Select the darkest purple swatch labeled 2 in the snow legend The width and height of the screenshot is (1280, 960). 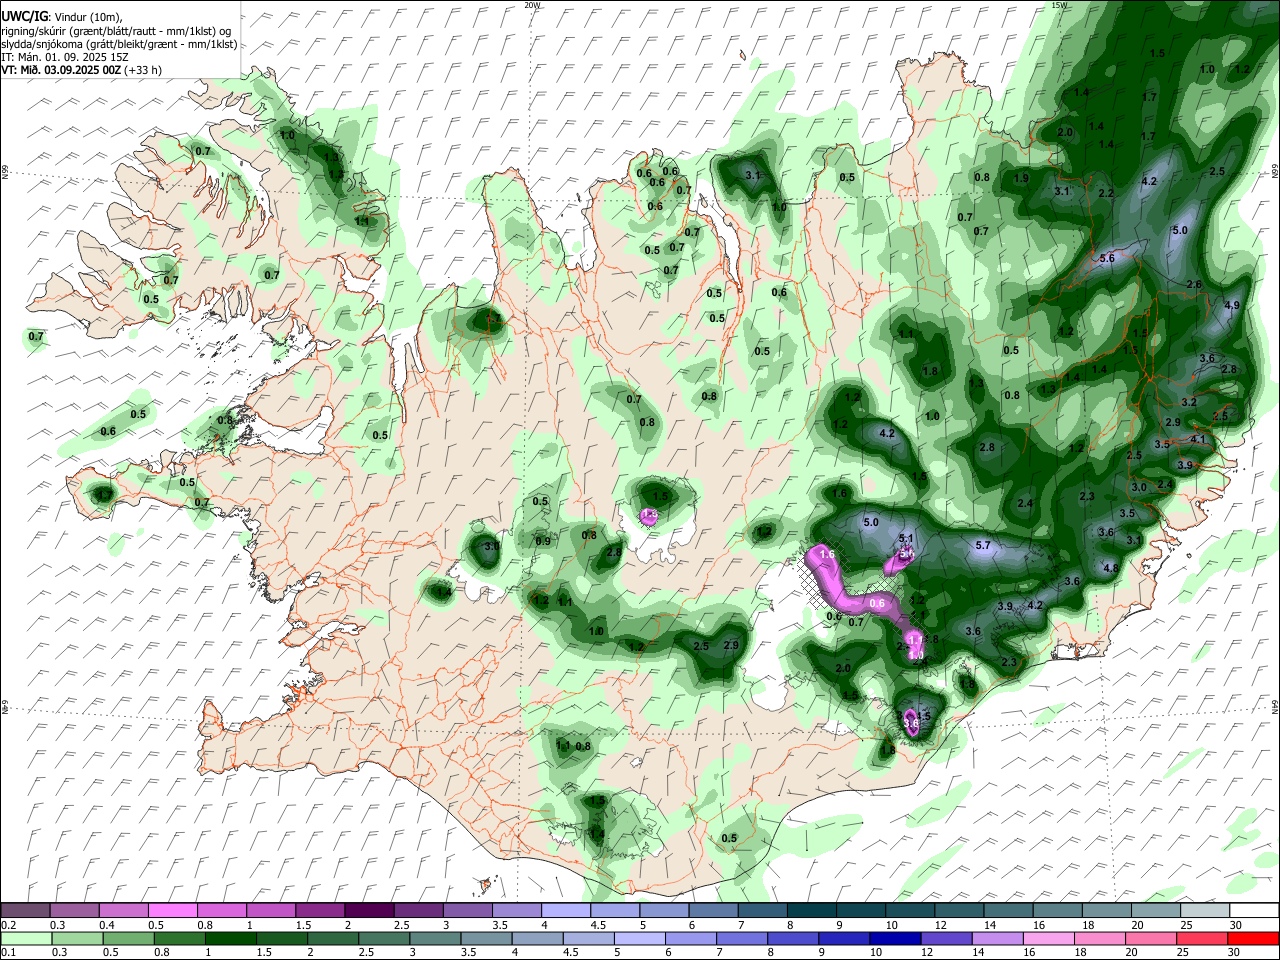point(368,910)
